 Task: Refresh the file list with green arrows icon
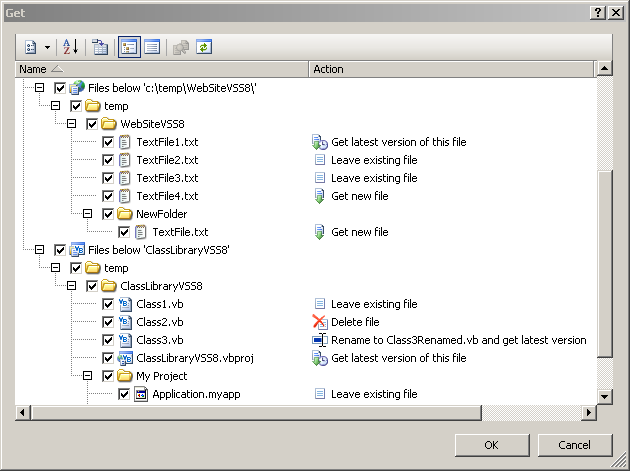pyautogui.click(x=204, y=47)
